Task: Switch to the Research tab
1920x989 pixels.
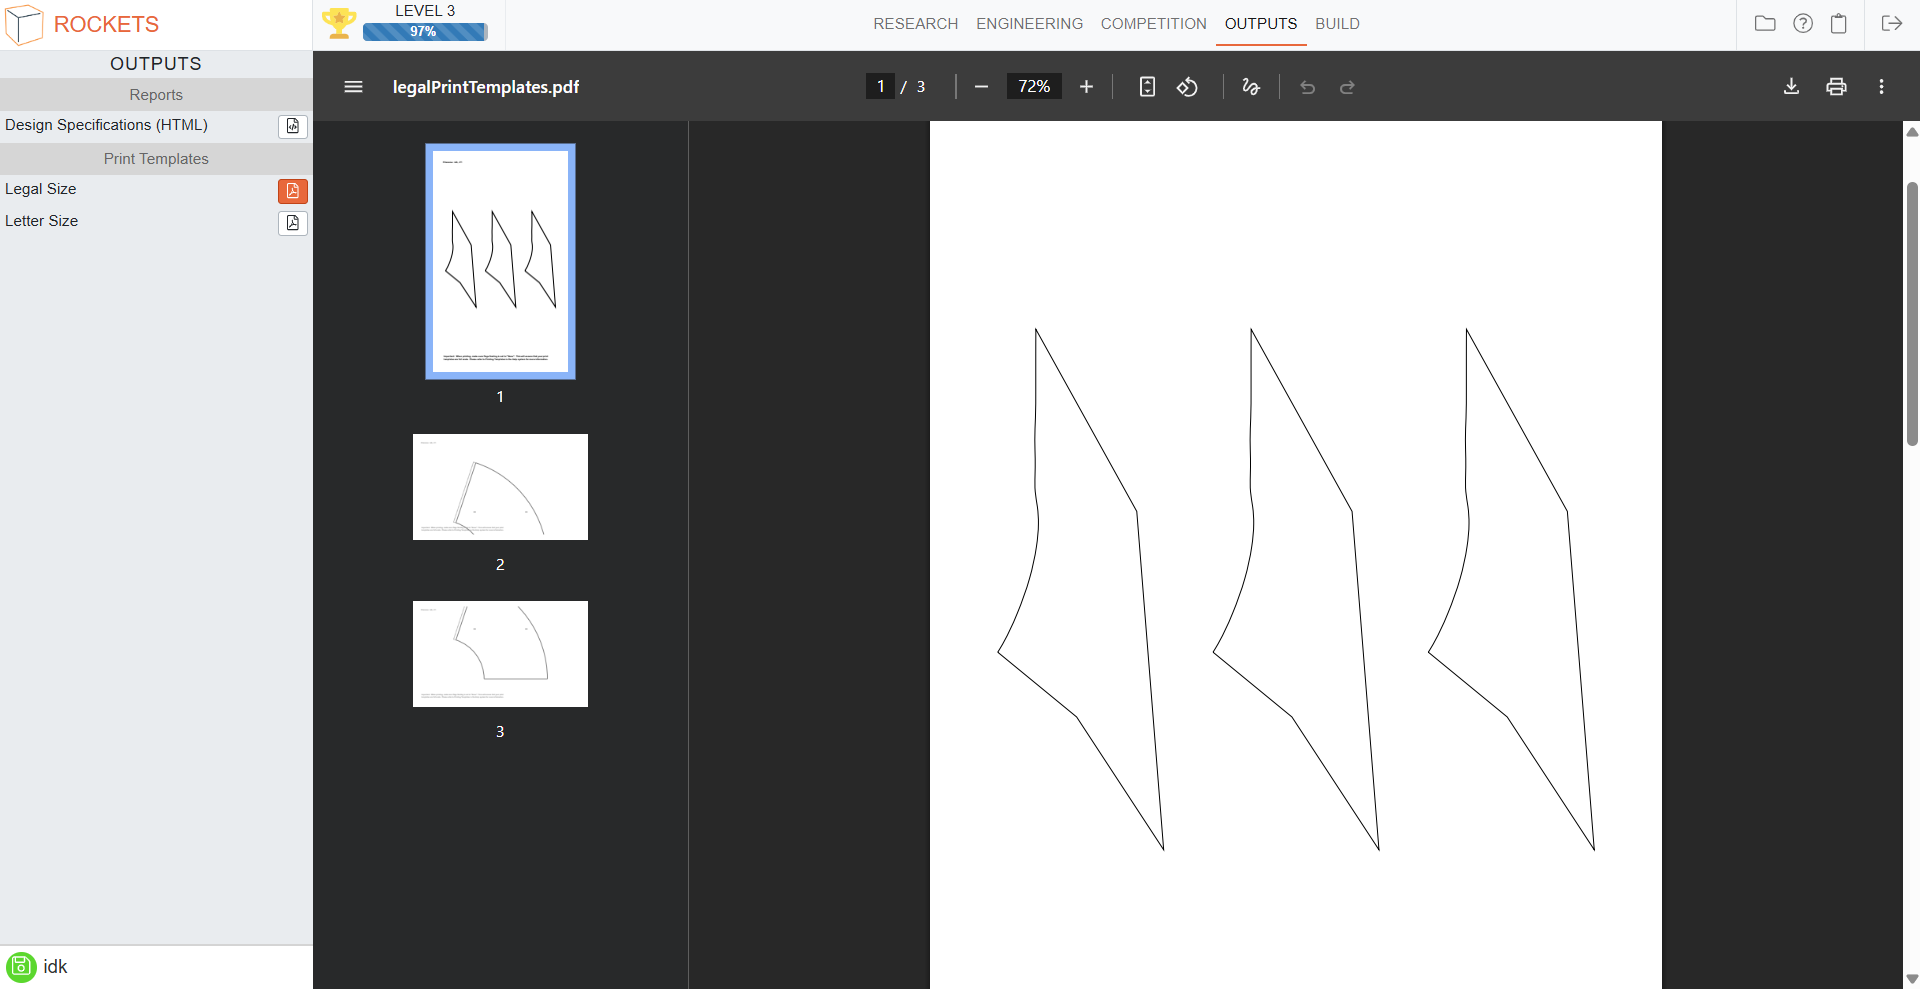Action: coord(915,24)
